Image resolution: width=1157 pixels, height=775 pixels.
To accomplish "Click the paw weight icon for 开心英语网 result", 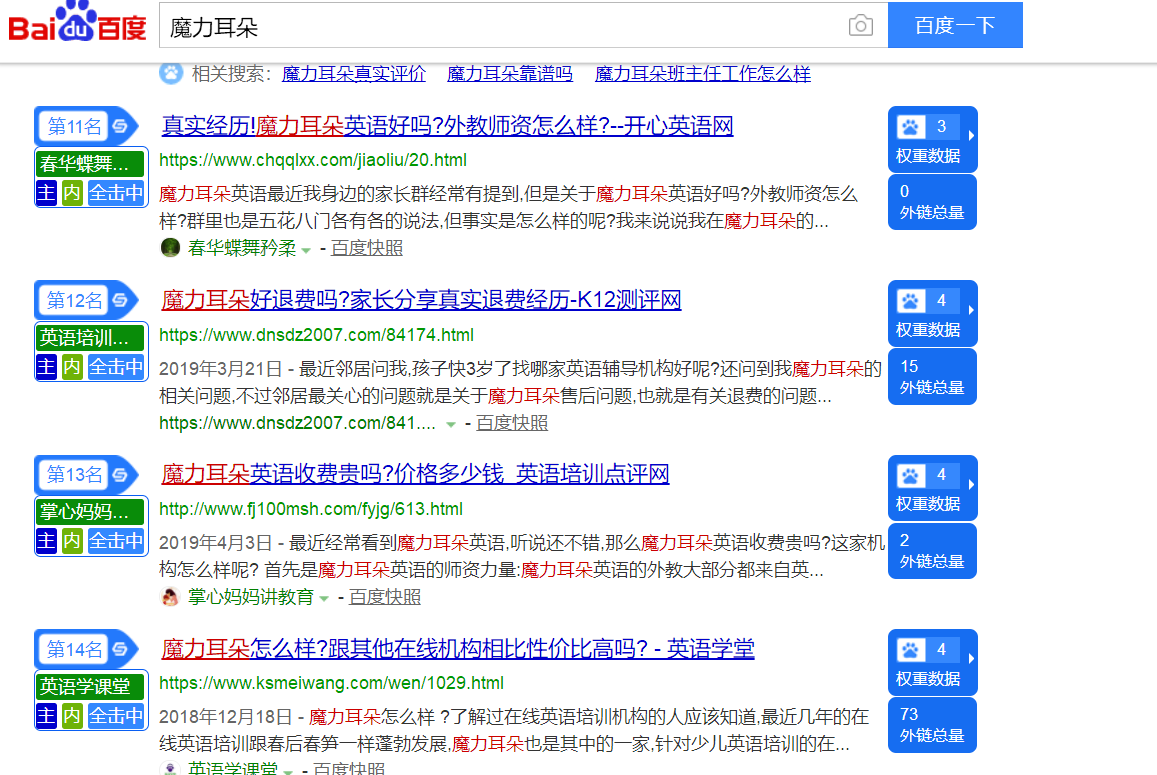I will coord(911,127).
